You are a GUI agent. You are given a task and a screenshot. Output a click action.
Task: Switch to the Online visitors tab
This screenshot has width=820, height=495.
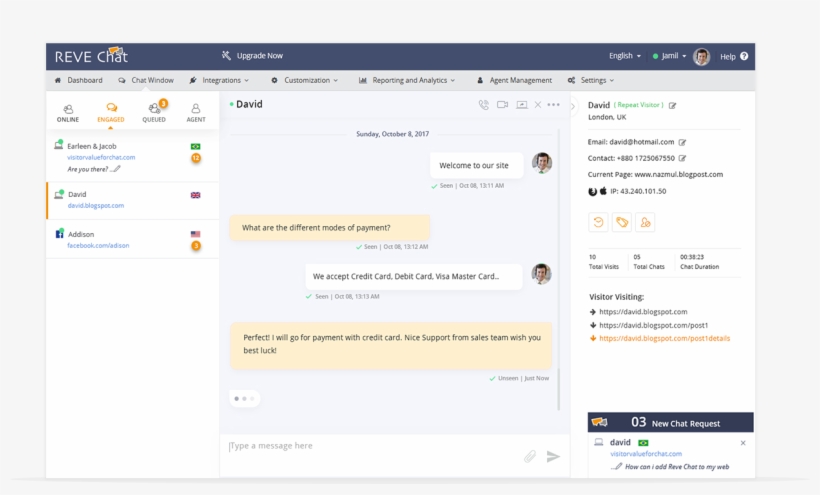(68, 113)
